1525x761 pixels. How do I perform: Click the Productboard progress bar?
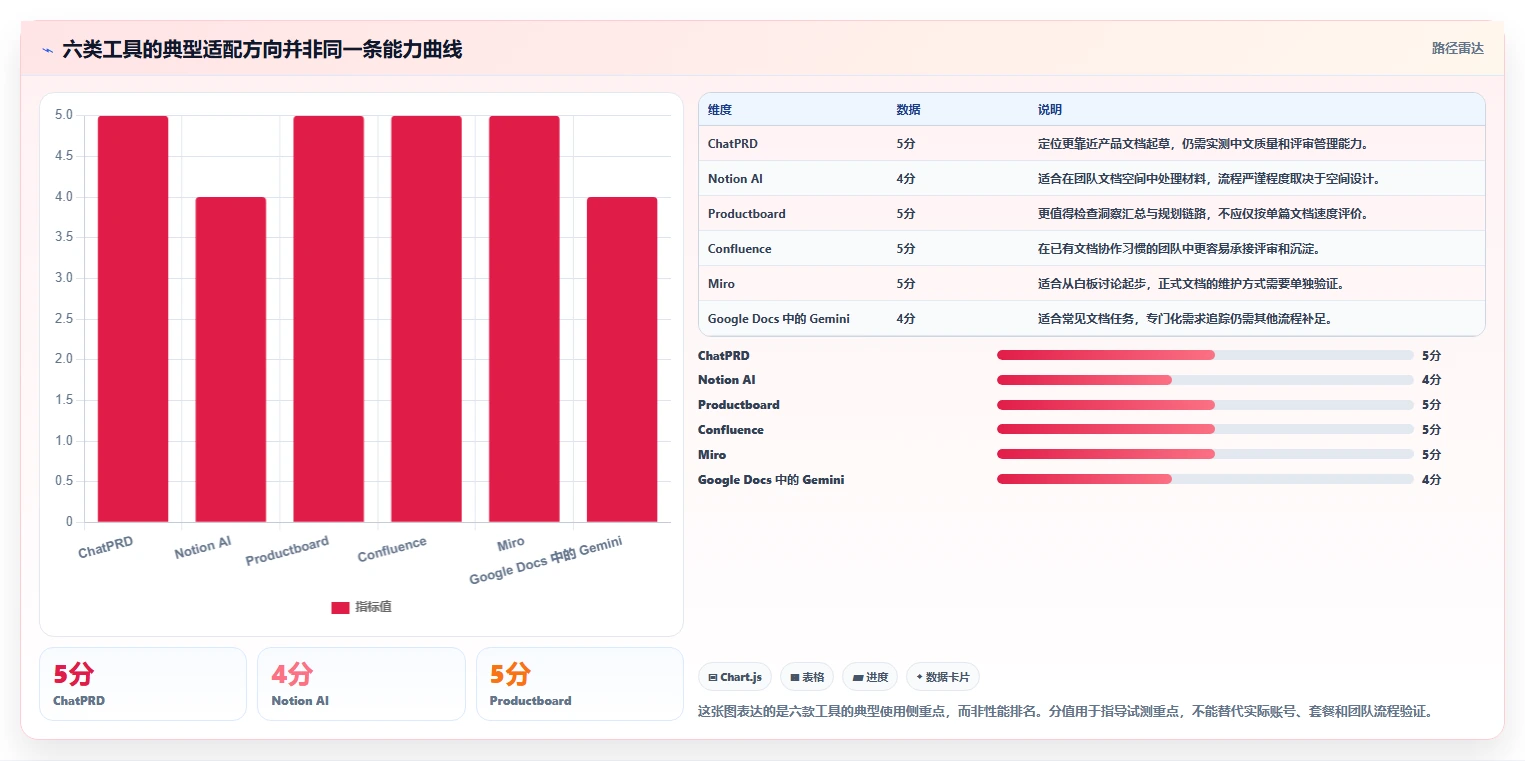click(1205, 405)
